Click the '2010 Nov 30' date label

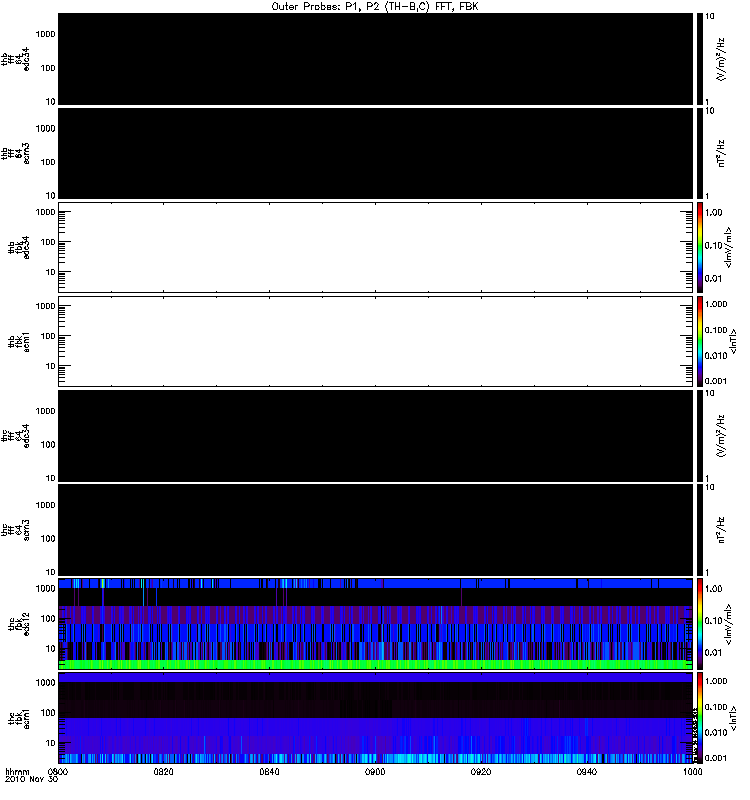32,780
